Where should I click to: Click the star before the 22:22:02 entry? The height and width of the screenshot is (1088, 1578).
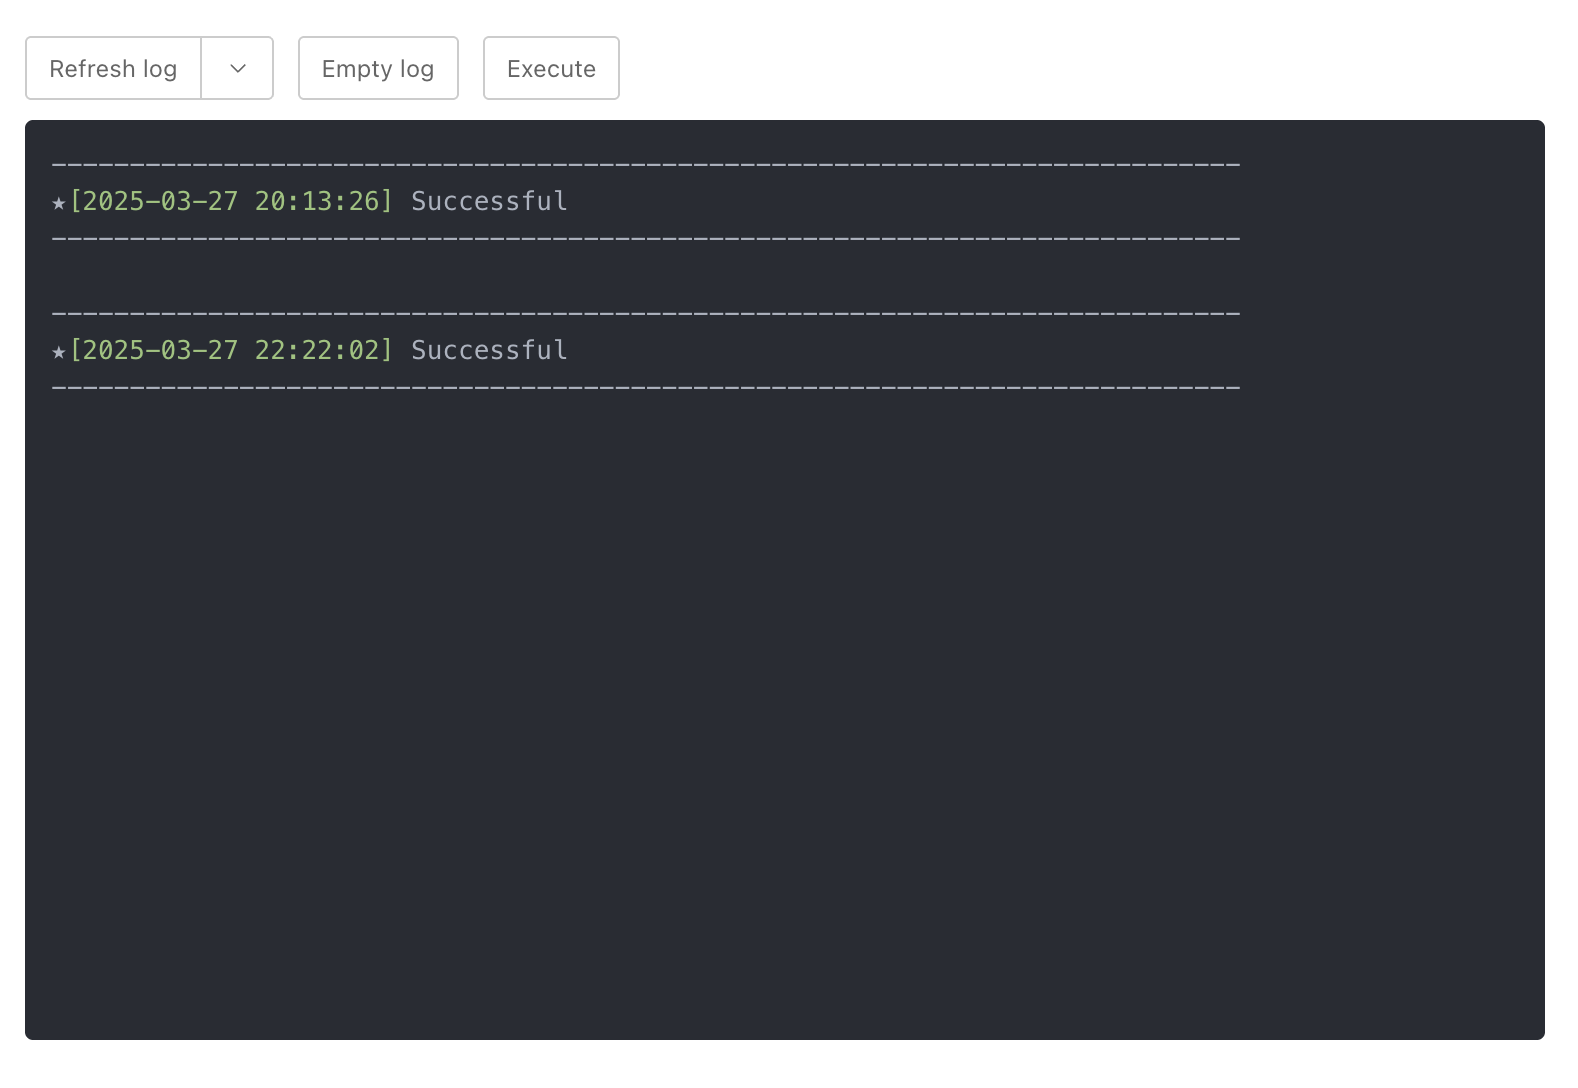(59, 352)
